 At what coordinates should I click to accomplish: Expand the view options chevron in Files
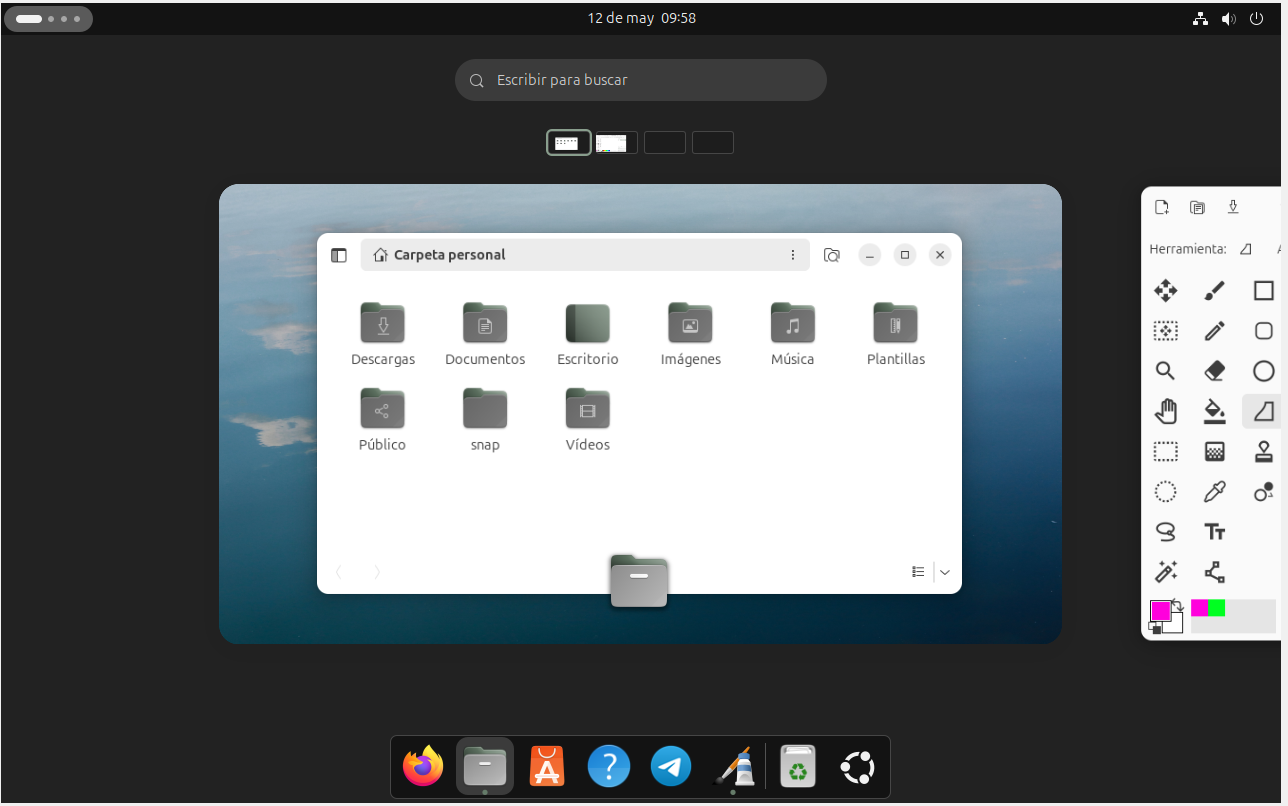point(945,572)
